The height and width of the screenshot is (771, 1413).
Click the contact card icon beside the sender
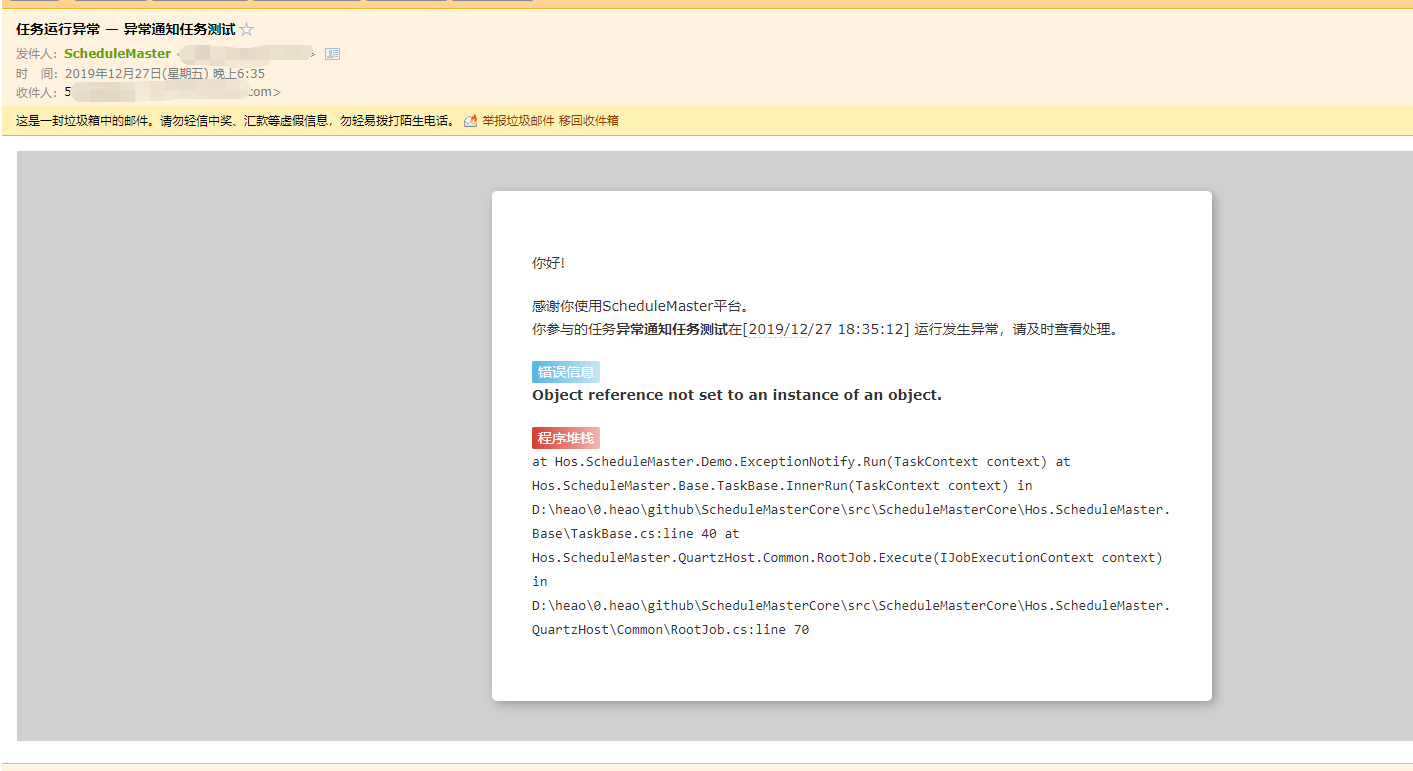pyautogui.click(x=333, y=54)
